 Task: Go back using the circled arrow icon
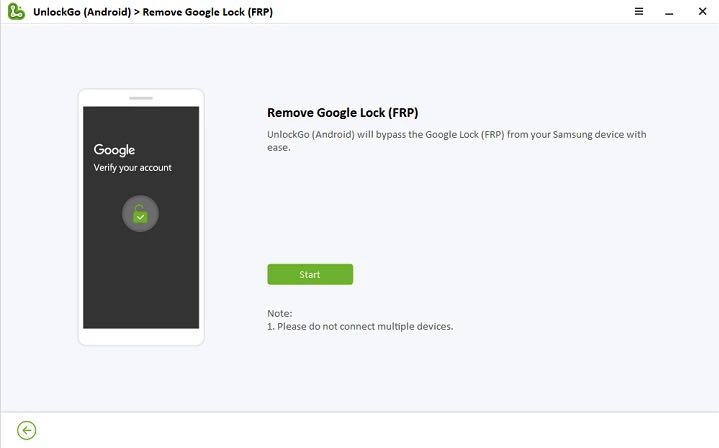(x=27, y=430)
